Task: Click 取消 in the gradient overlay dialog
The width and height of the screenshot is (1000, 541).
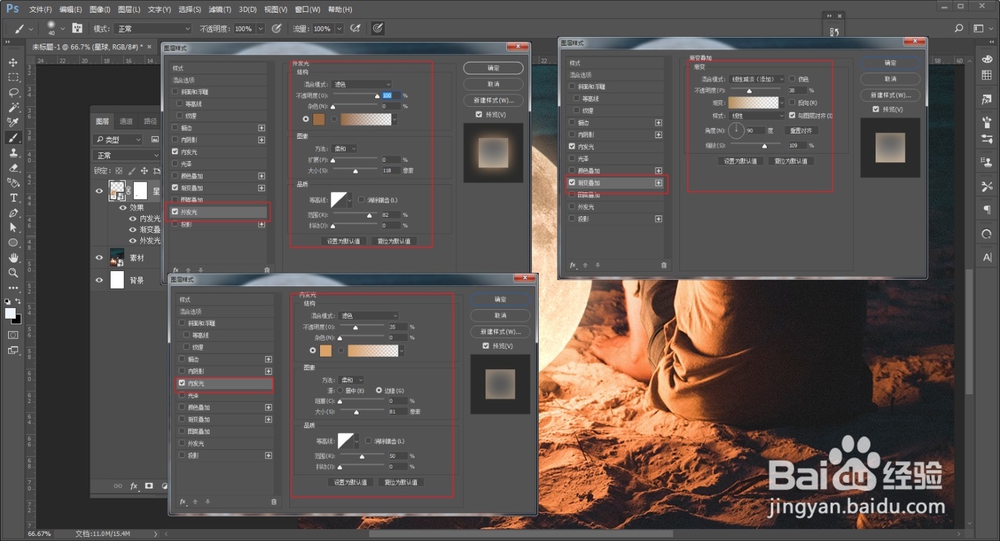Action: (x=890, y=78)
